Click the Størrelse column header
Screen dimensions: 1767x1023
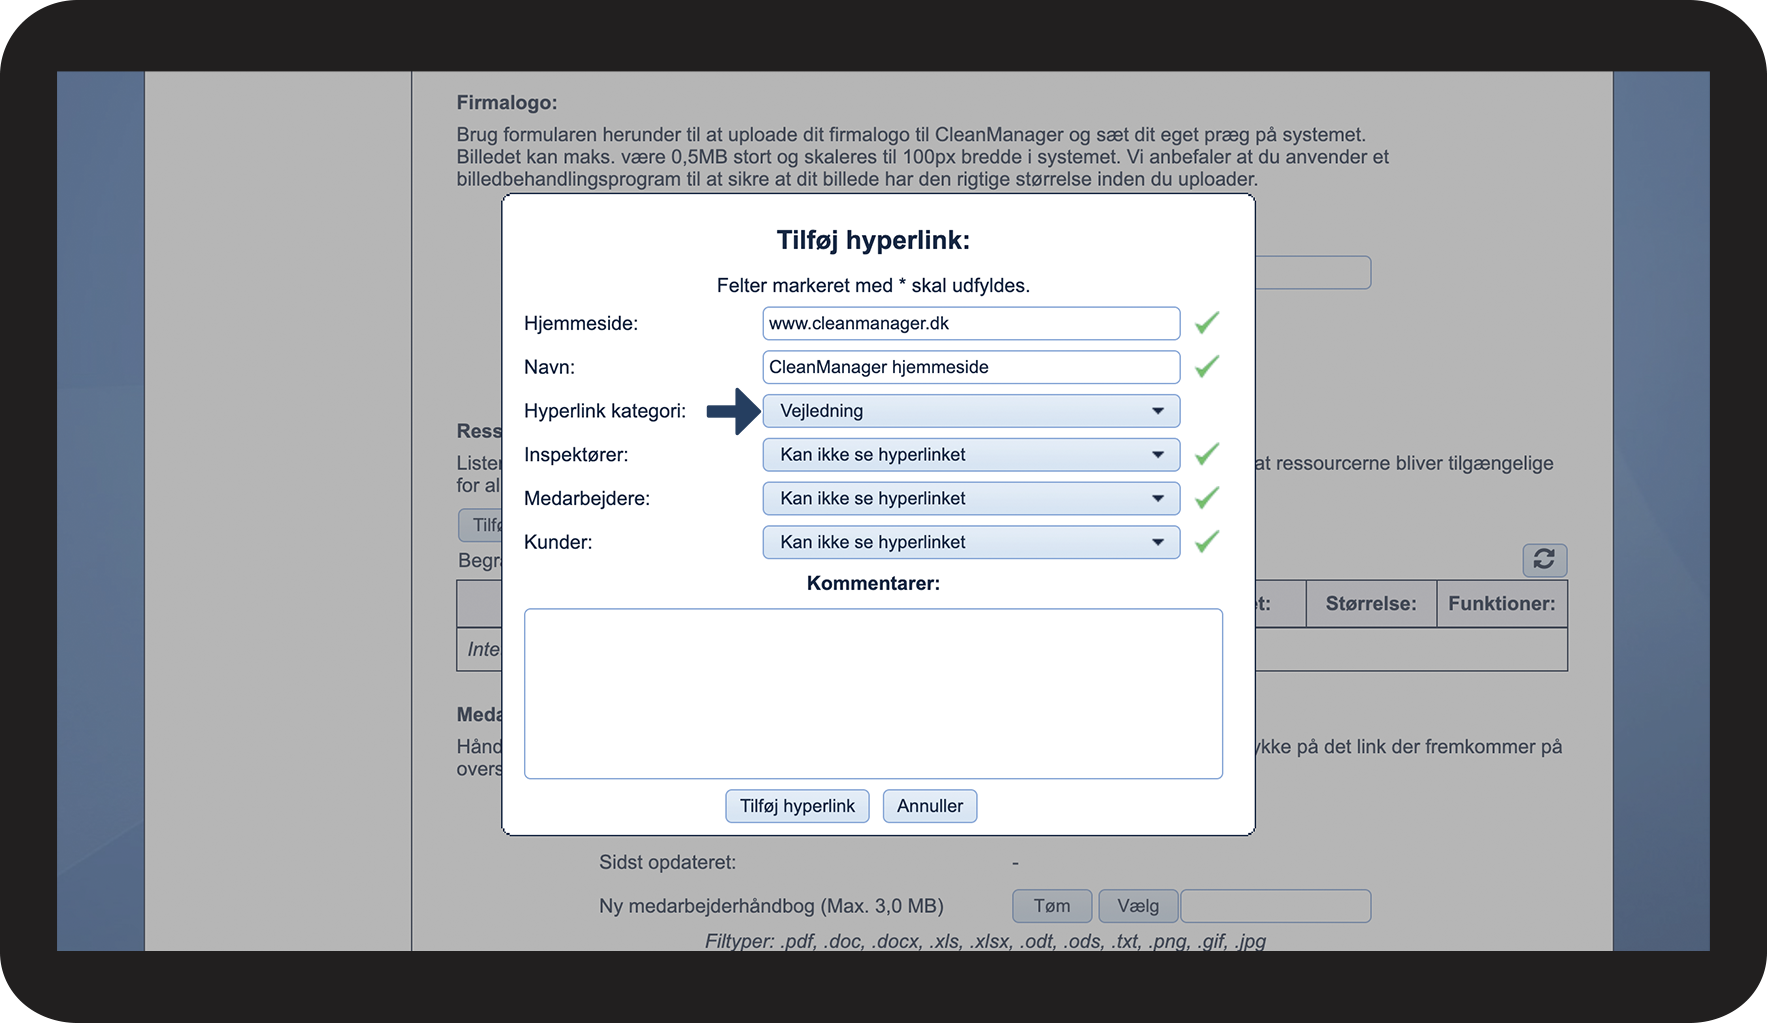click(1371, 604)
